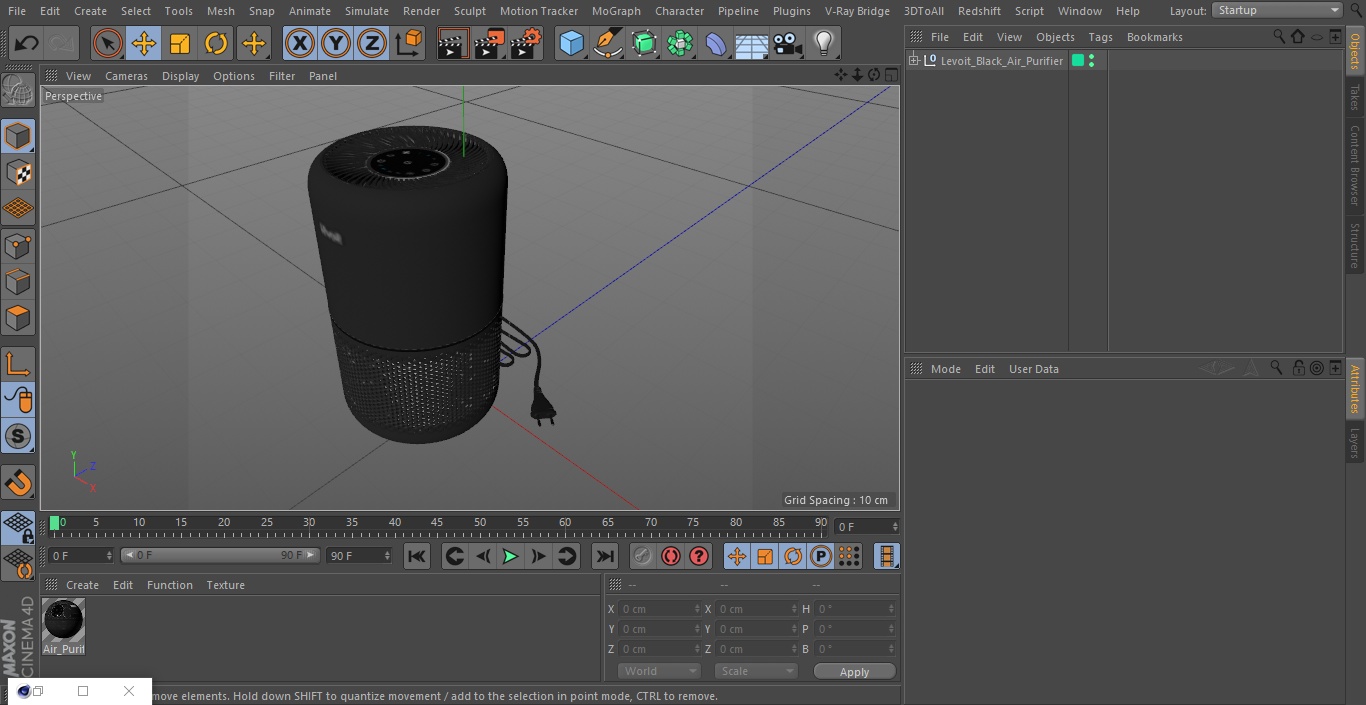Toggle rotation keyframe recording

click(793, 556)
